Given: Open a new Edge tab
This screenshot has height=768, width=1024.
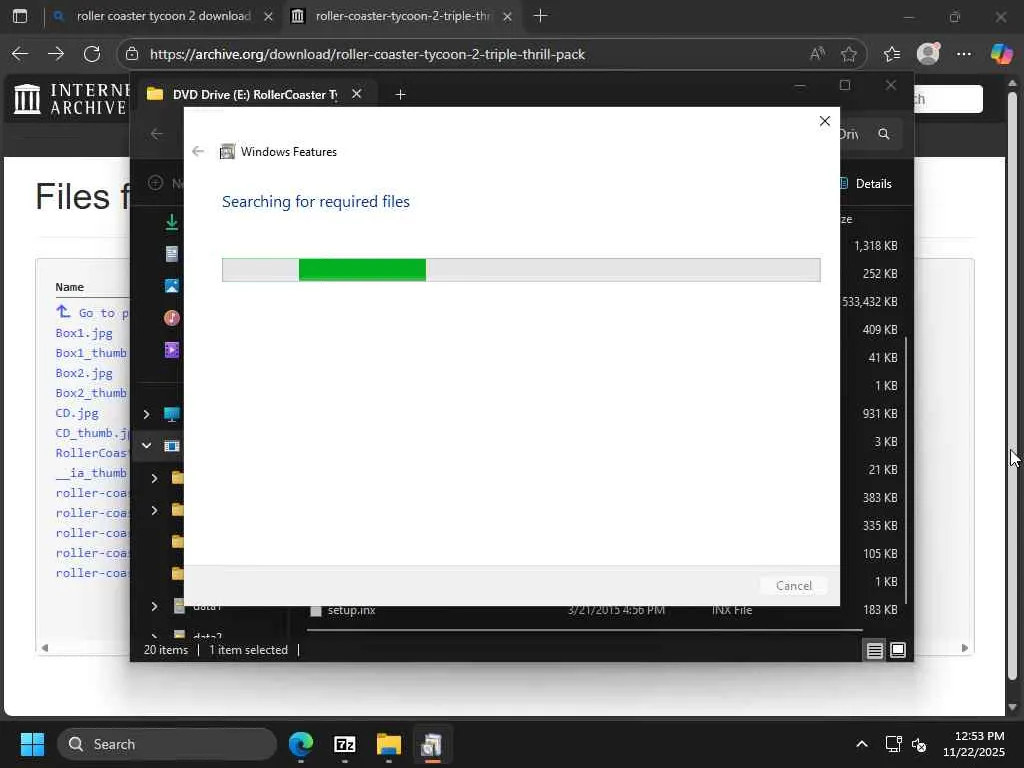Looking at the screenshot, I should click(x=540, y=16).
